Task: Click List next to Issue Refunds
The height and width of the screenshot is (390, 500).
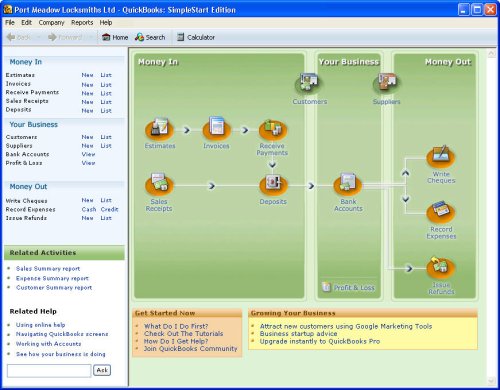Action: [106, 218]
